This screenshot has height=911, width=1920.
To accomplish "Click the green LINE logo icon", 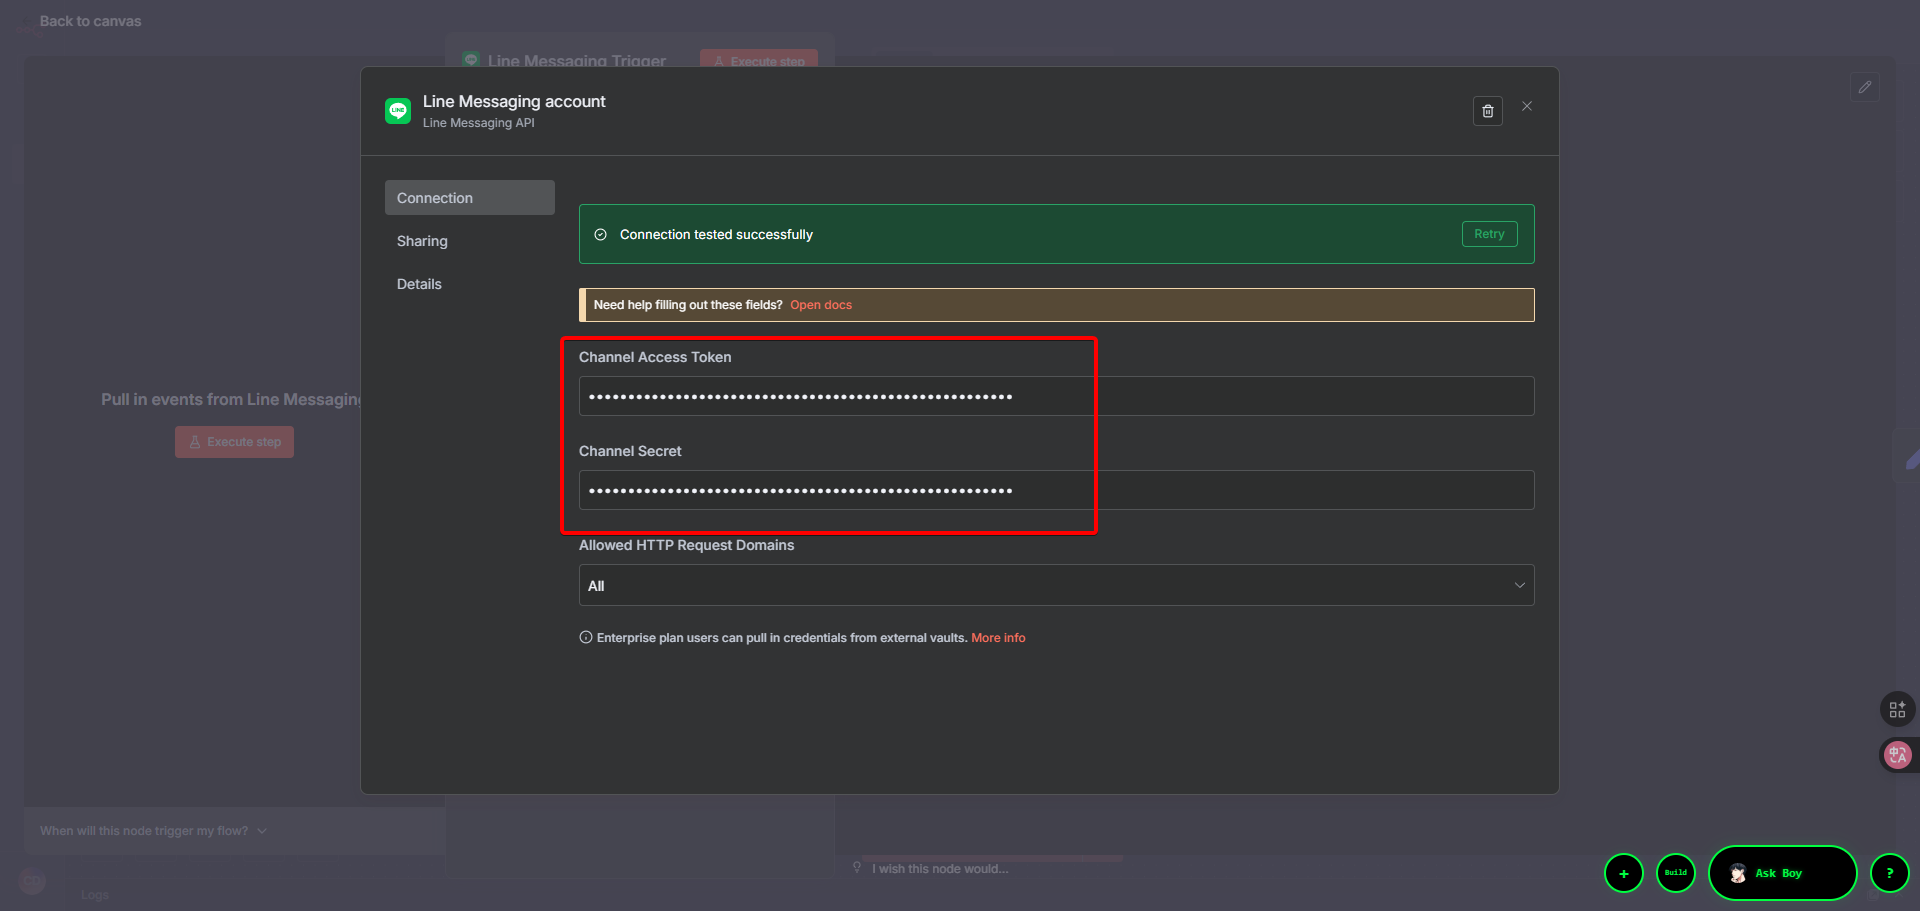I will tap(398, 111).
